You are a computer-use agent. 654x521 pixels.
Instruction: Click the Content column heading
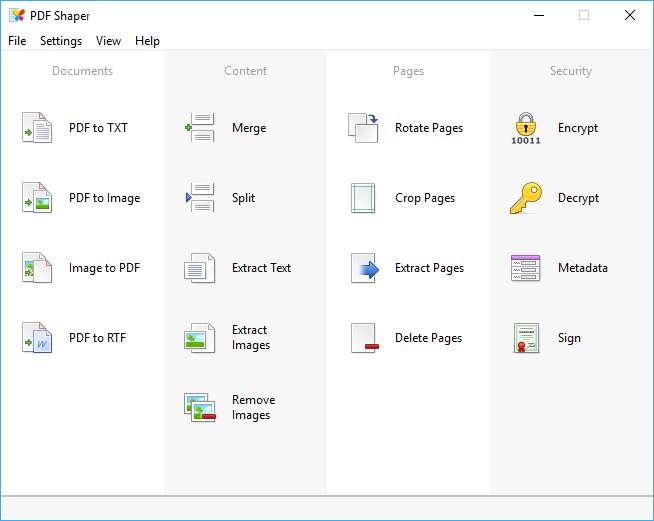pyautogui.click(x=246, y=71)
